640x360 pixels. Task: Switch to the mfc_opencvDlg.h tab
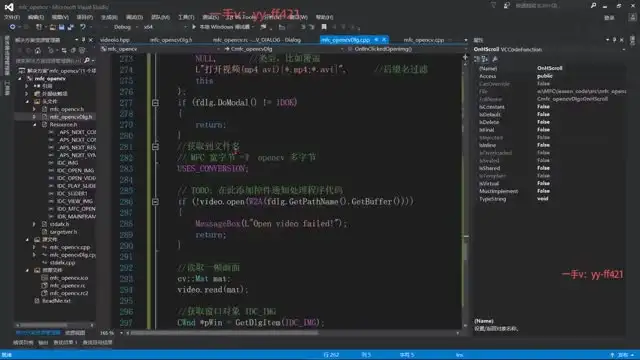pyautogui.click(x=171, y=40)
